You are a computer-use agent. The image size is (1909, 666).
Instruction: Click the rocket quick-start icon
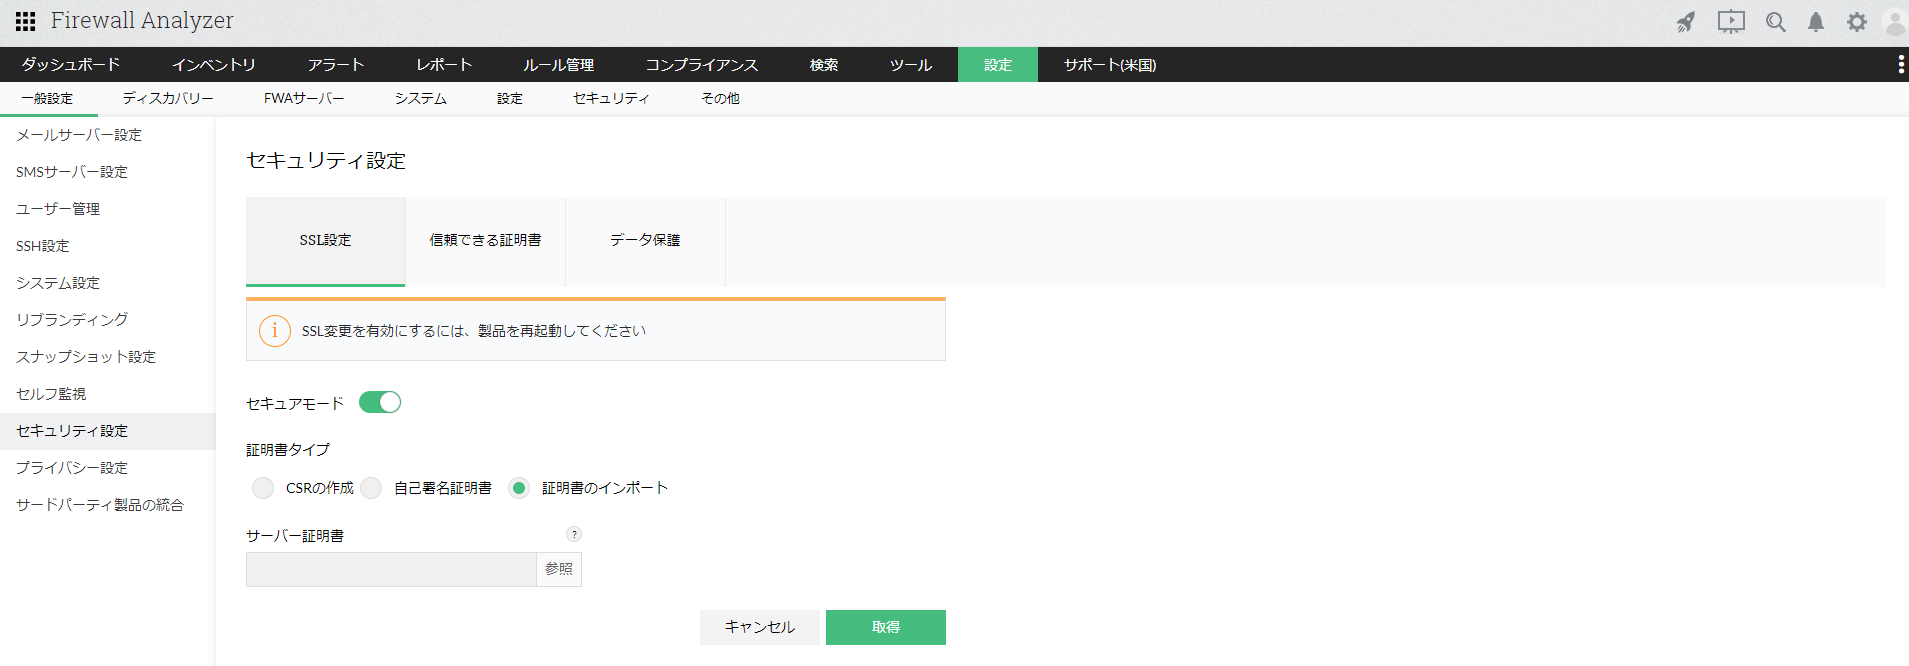coord(1686,22)
